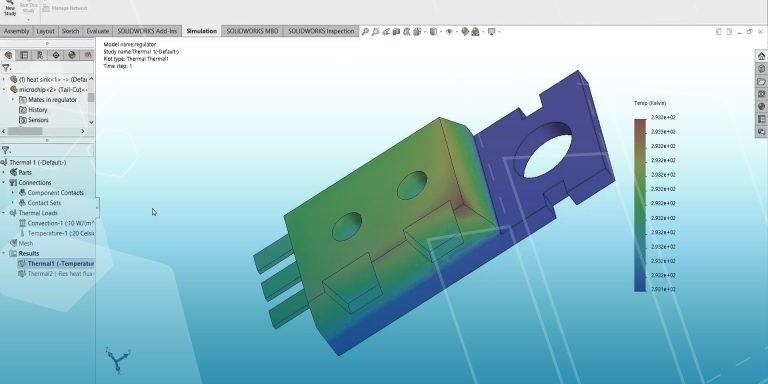Image resolution: width=768 pixels, height=384 pixels.
Task: Click the Zoom to Fit icon
Action: 365,32
